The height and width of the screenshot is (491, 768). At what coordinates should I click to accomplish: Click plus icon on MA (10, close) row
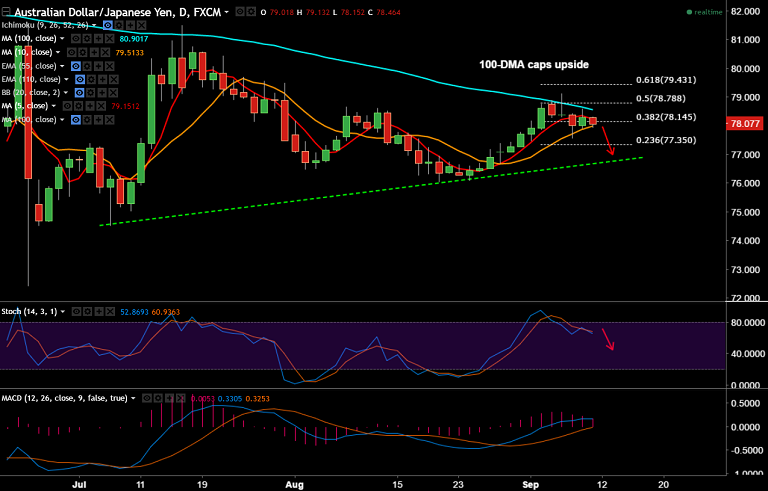point(95,52)
